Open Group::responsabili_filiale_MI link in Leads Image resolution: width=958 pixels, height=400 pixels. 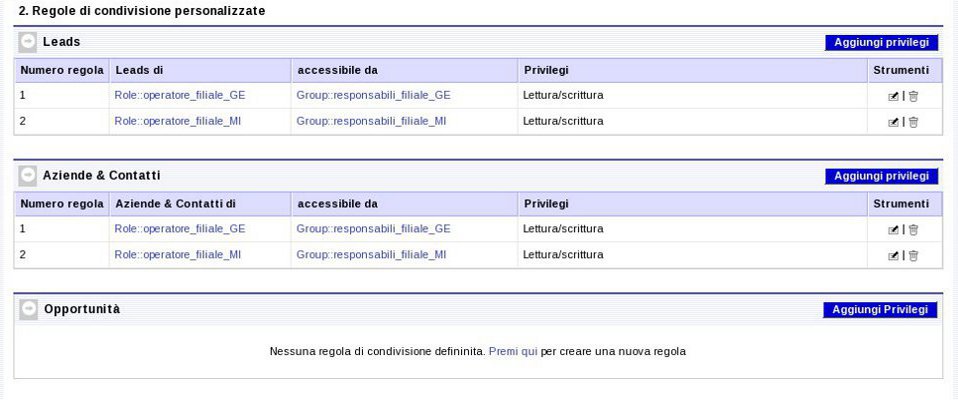371,122
